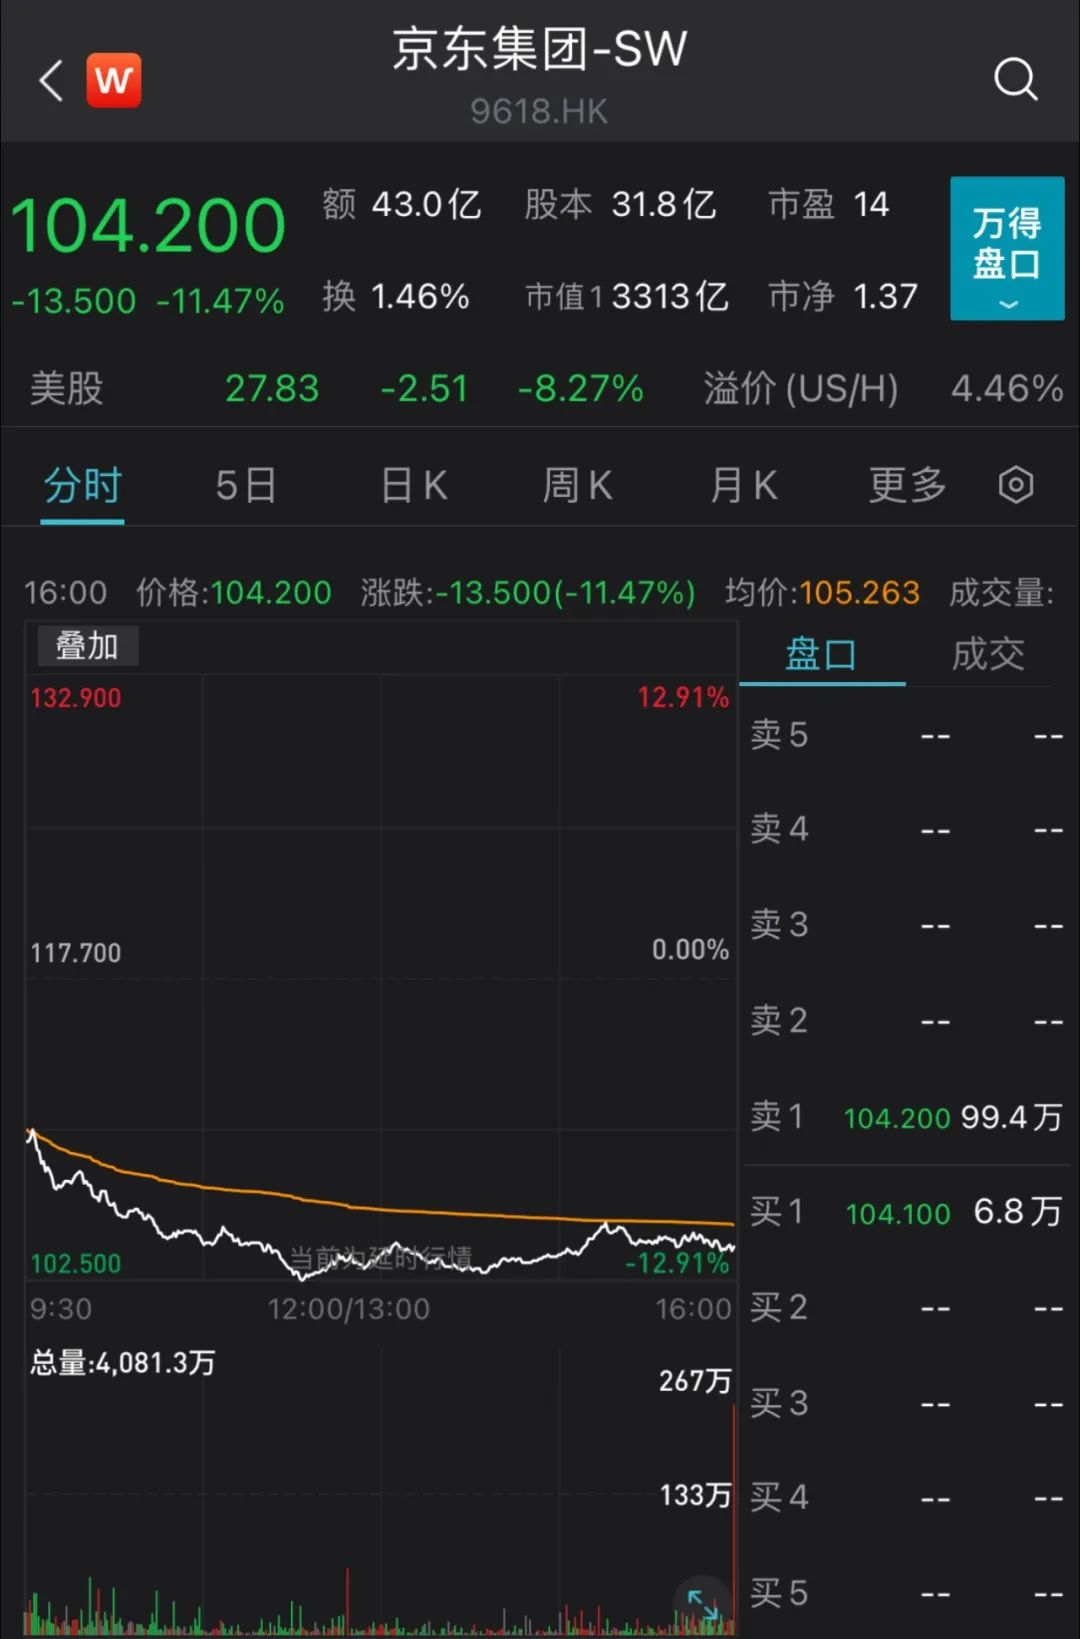Screen dimensions: 1080x1639
Task: Tap the 12:00/13:00 time axis label
Action: (x=348, y=1309)
